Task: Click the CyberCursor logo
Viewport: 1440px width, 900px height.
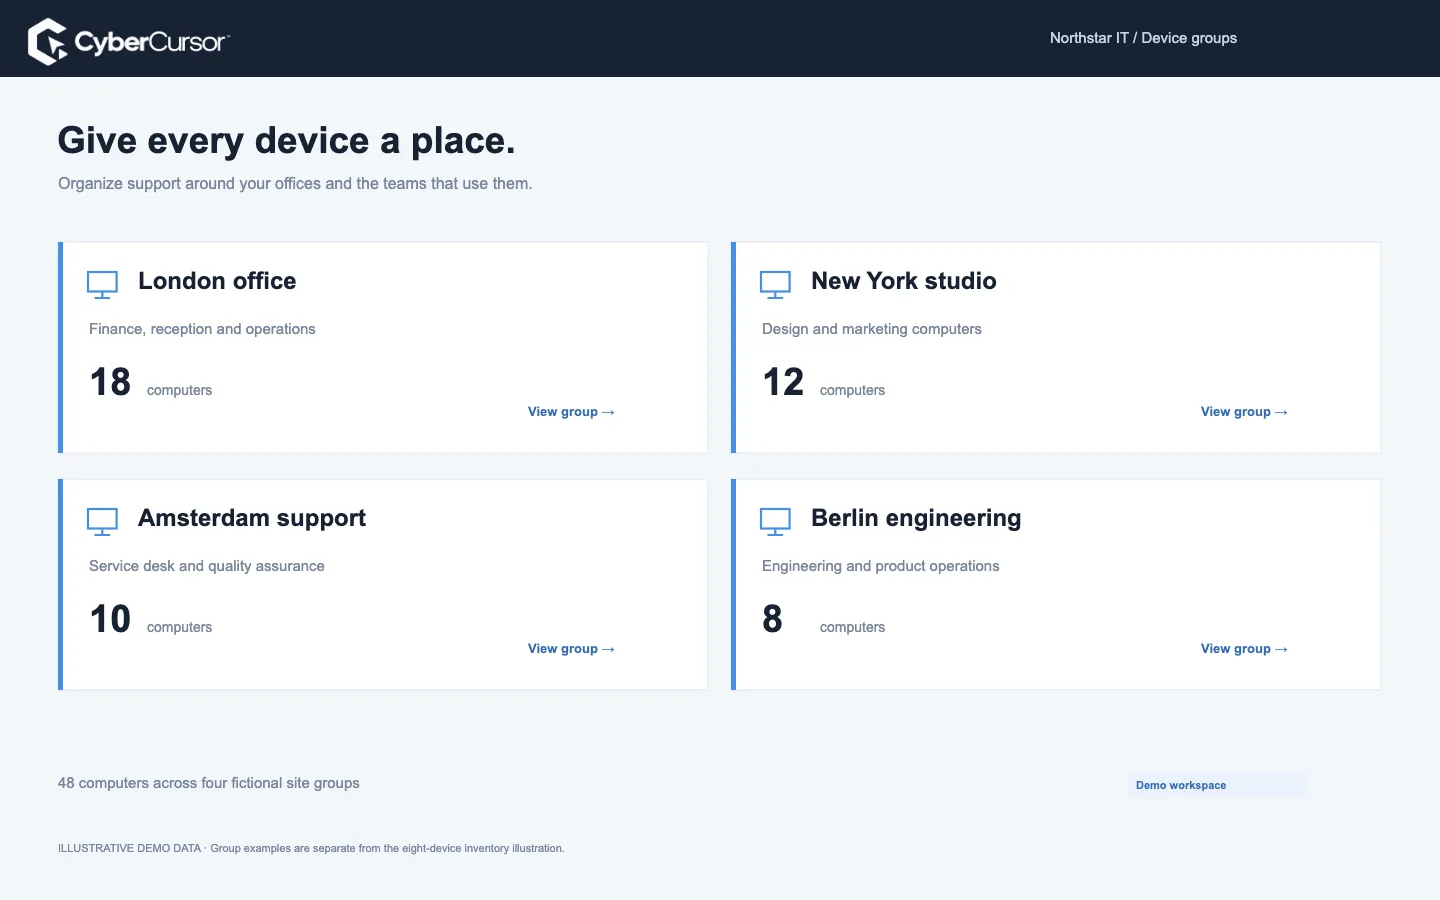Action: point(129,41)
